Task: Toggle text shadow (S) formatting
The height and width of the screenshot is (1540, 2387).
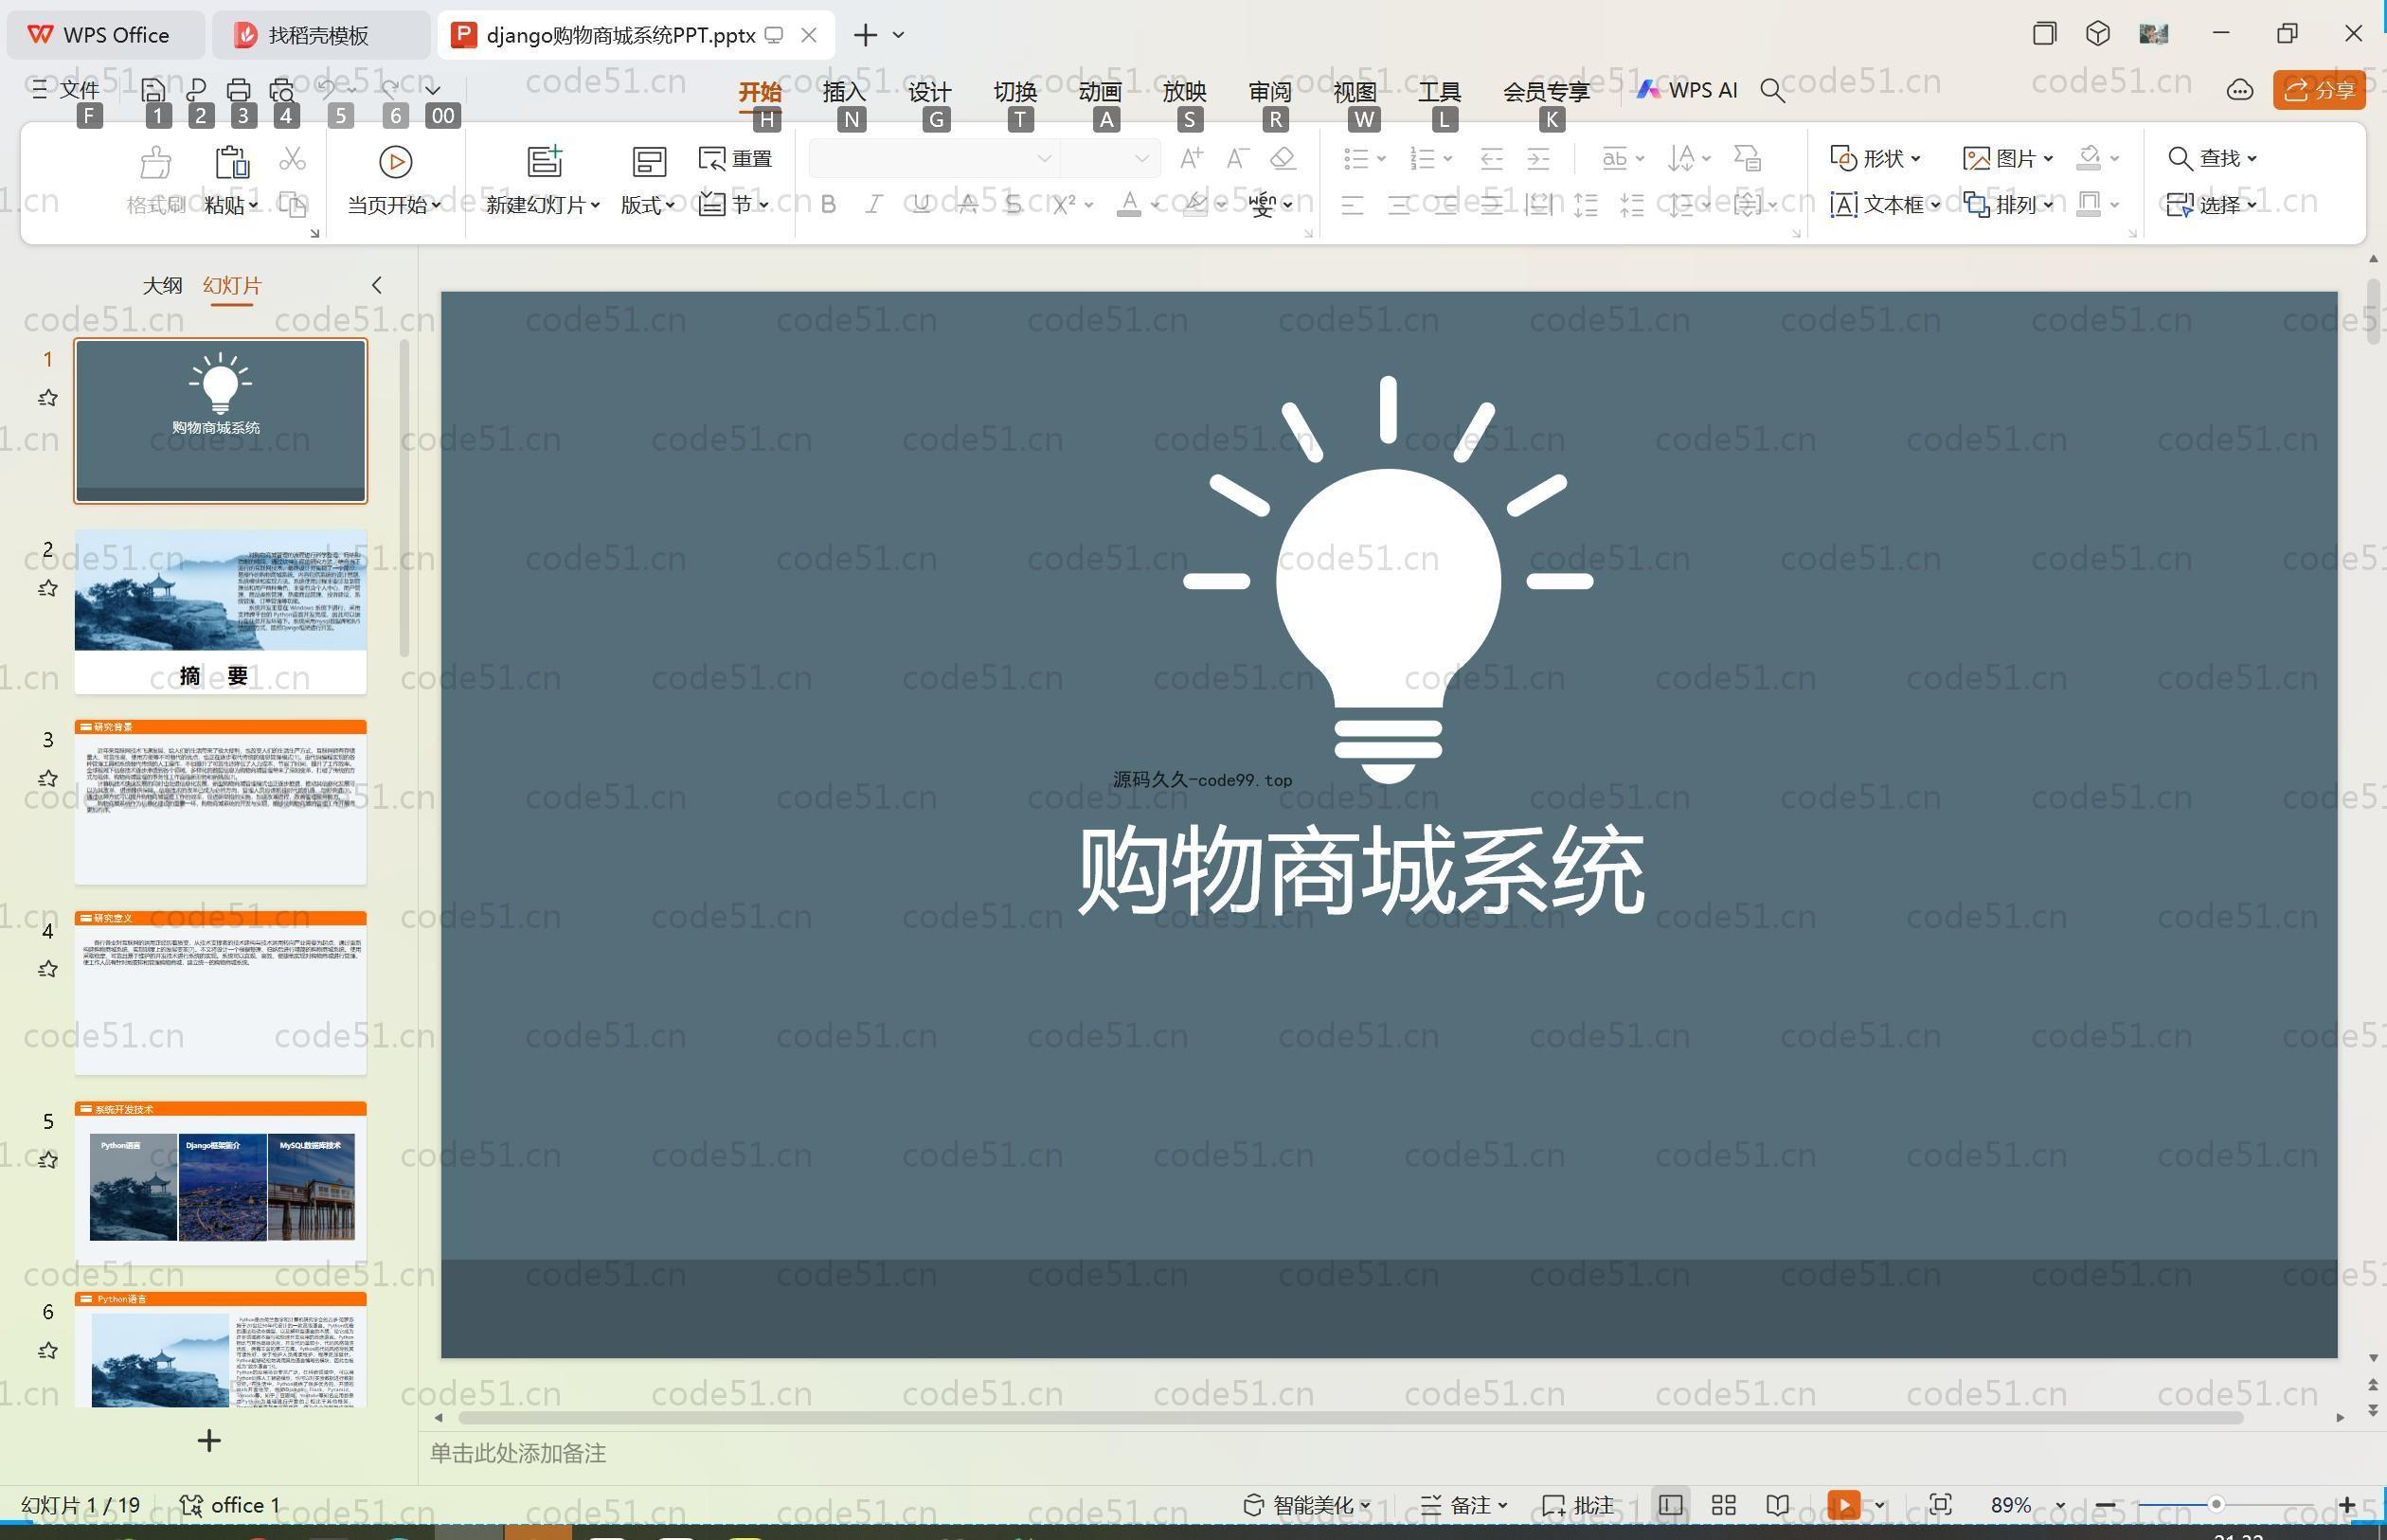Action: [x=1014, y=205]
